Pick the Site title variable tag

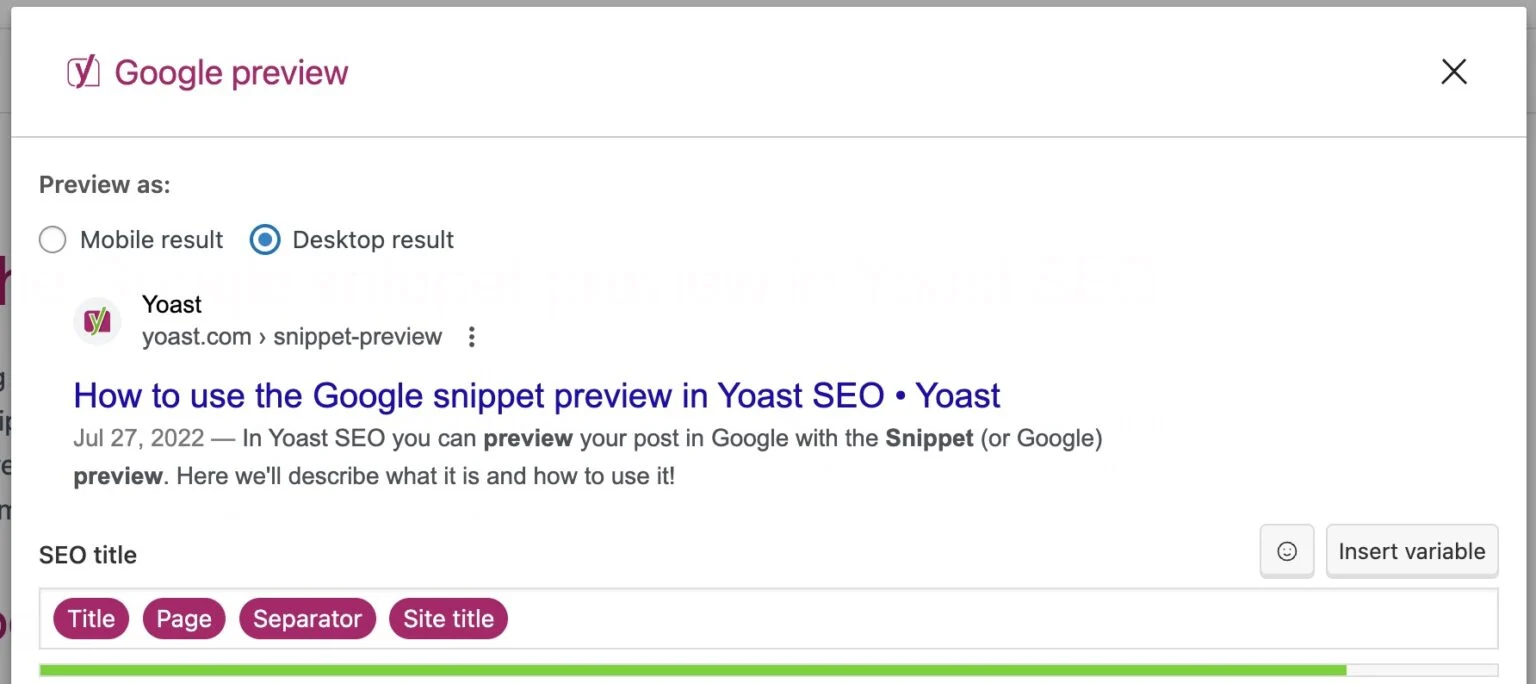[448, 619]
